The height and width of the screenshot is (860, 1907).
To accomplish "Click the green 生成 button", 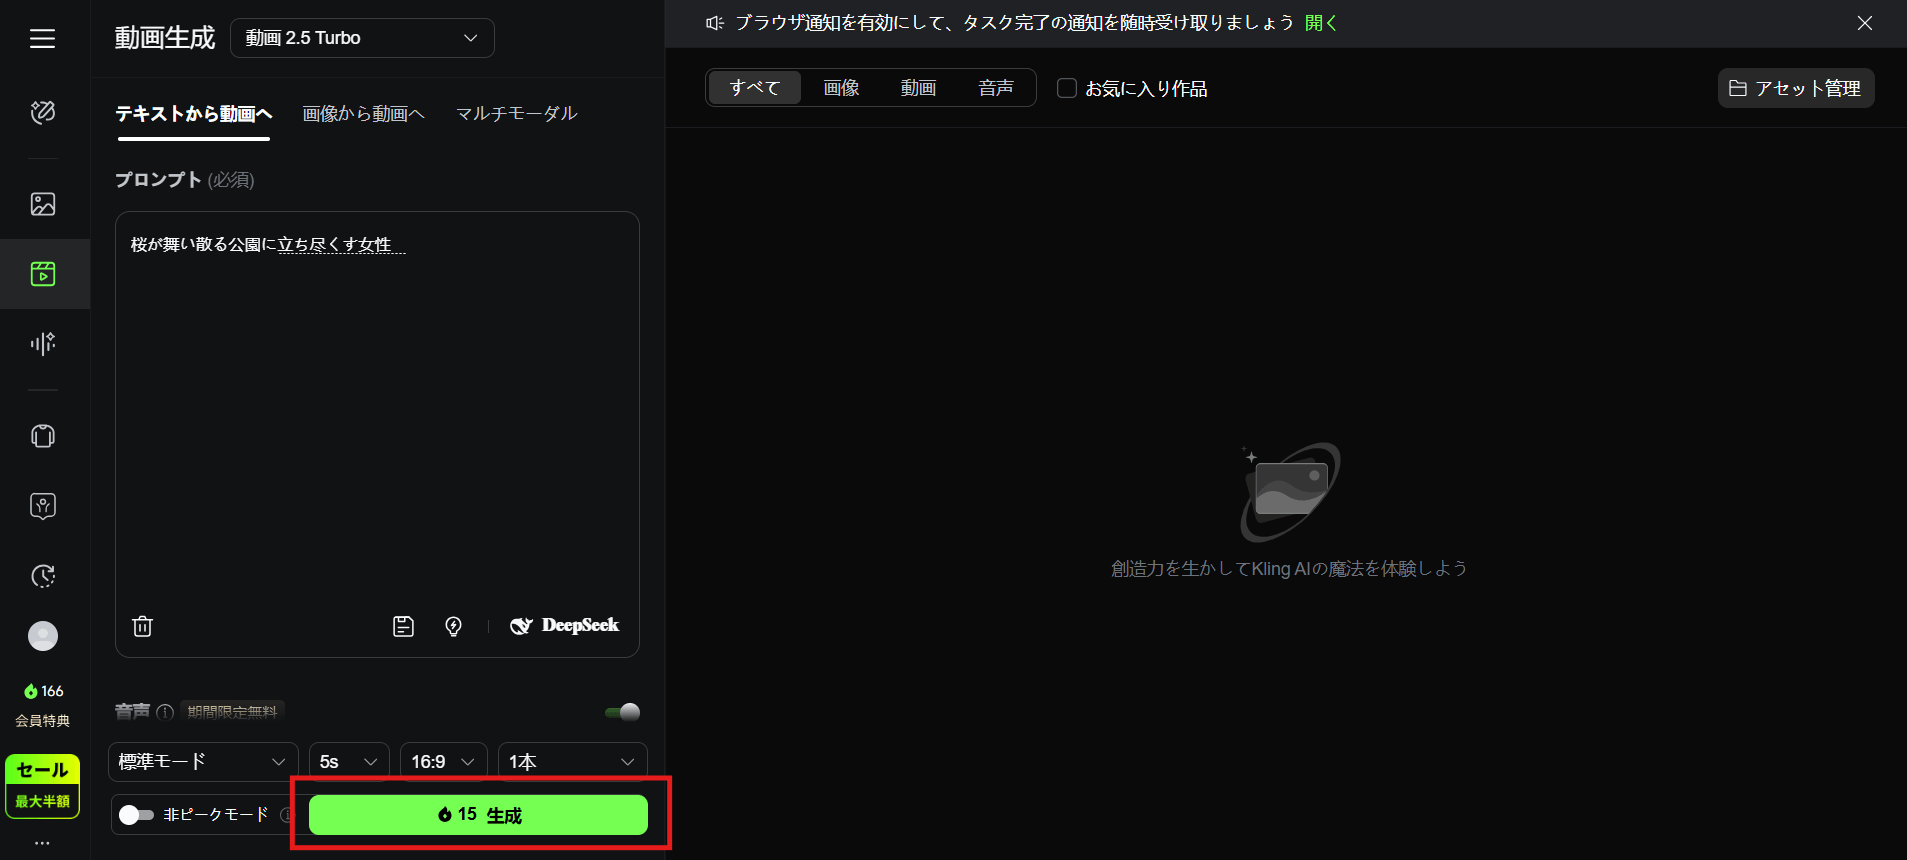I will point(478,815).
